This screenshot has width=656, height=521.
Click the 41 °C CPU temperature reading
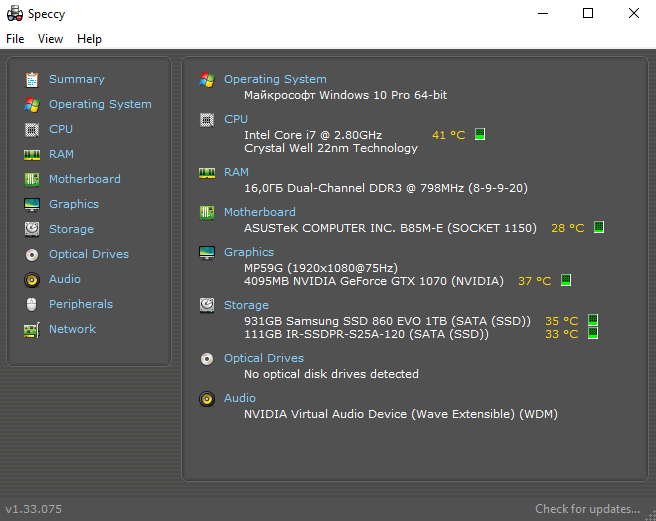[448, 135]
